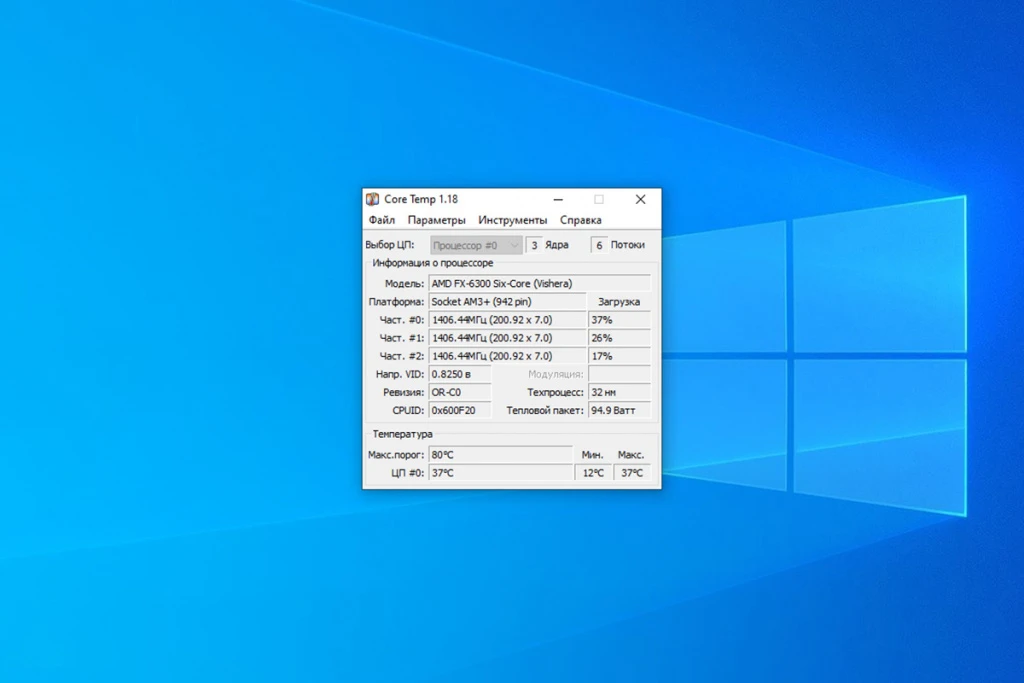
Task: Click the ЦП #0 current temperature field
Action: pos(500,473)
